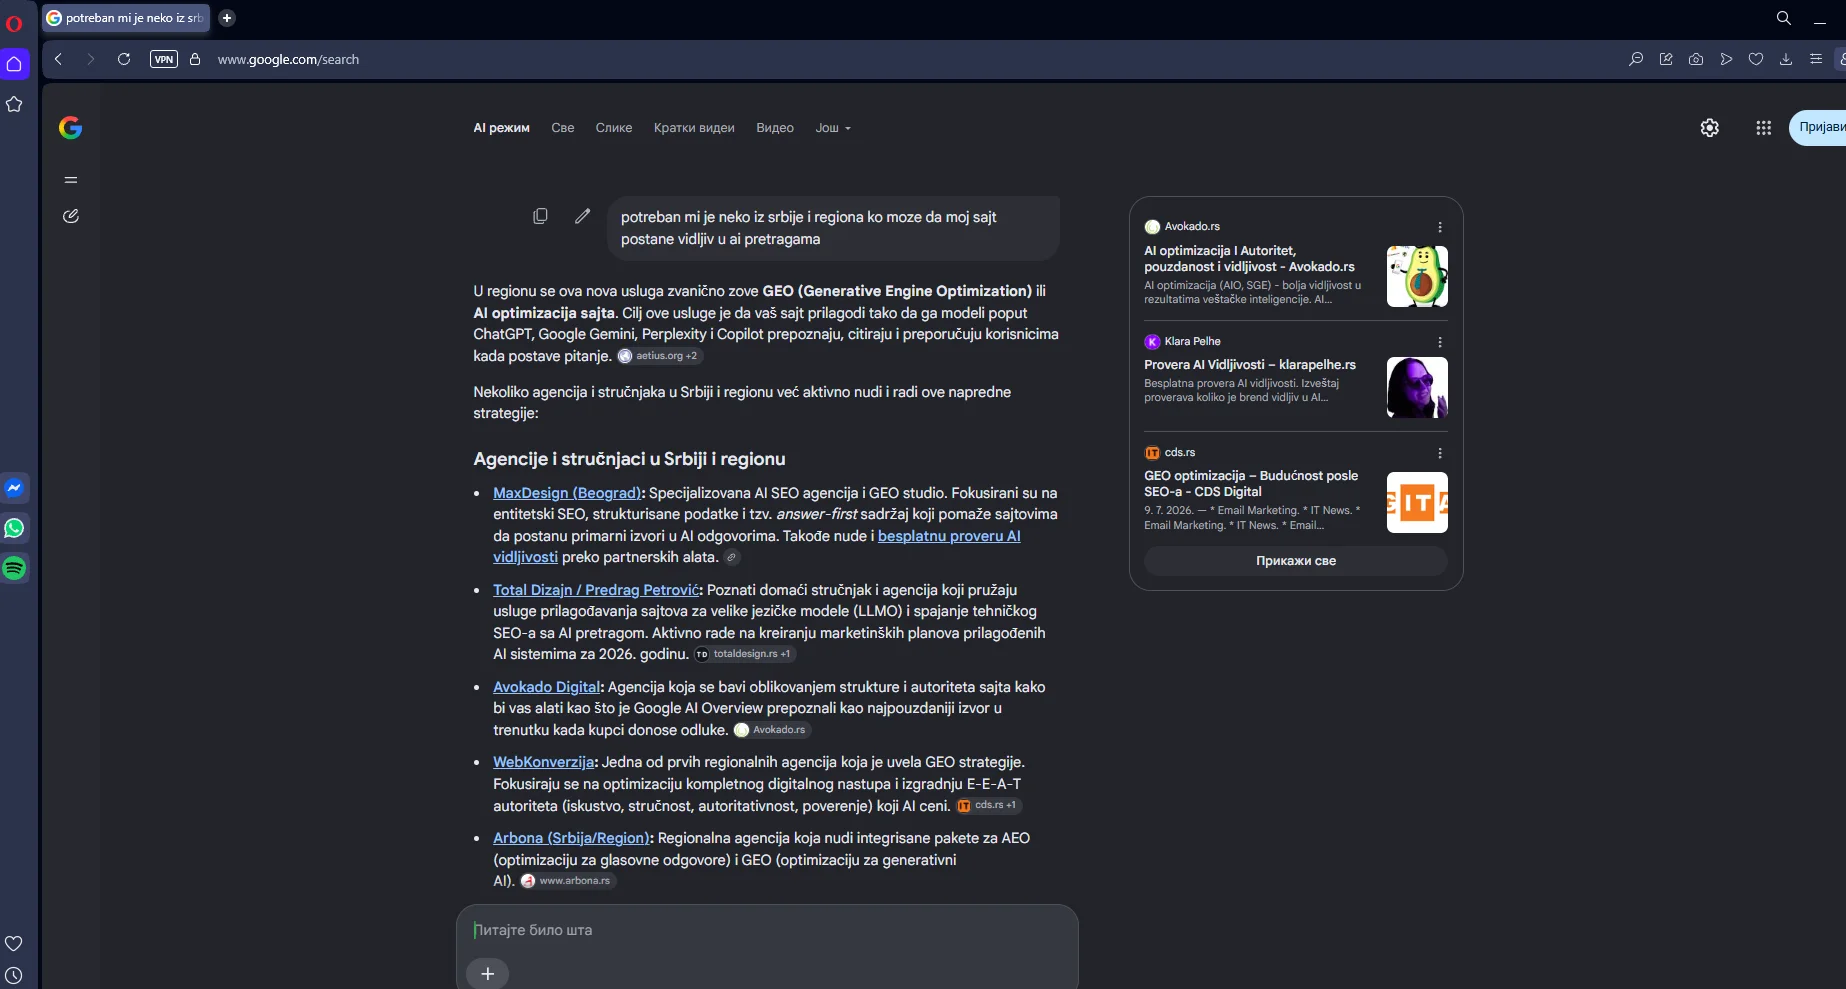Viewport: 1846px width, 989px height.
Task: Open more options for the Avokado.rs card
Action: [x=1440, y=227]
